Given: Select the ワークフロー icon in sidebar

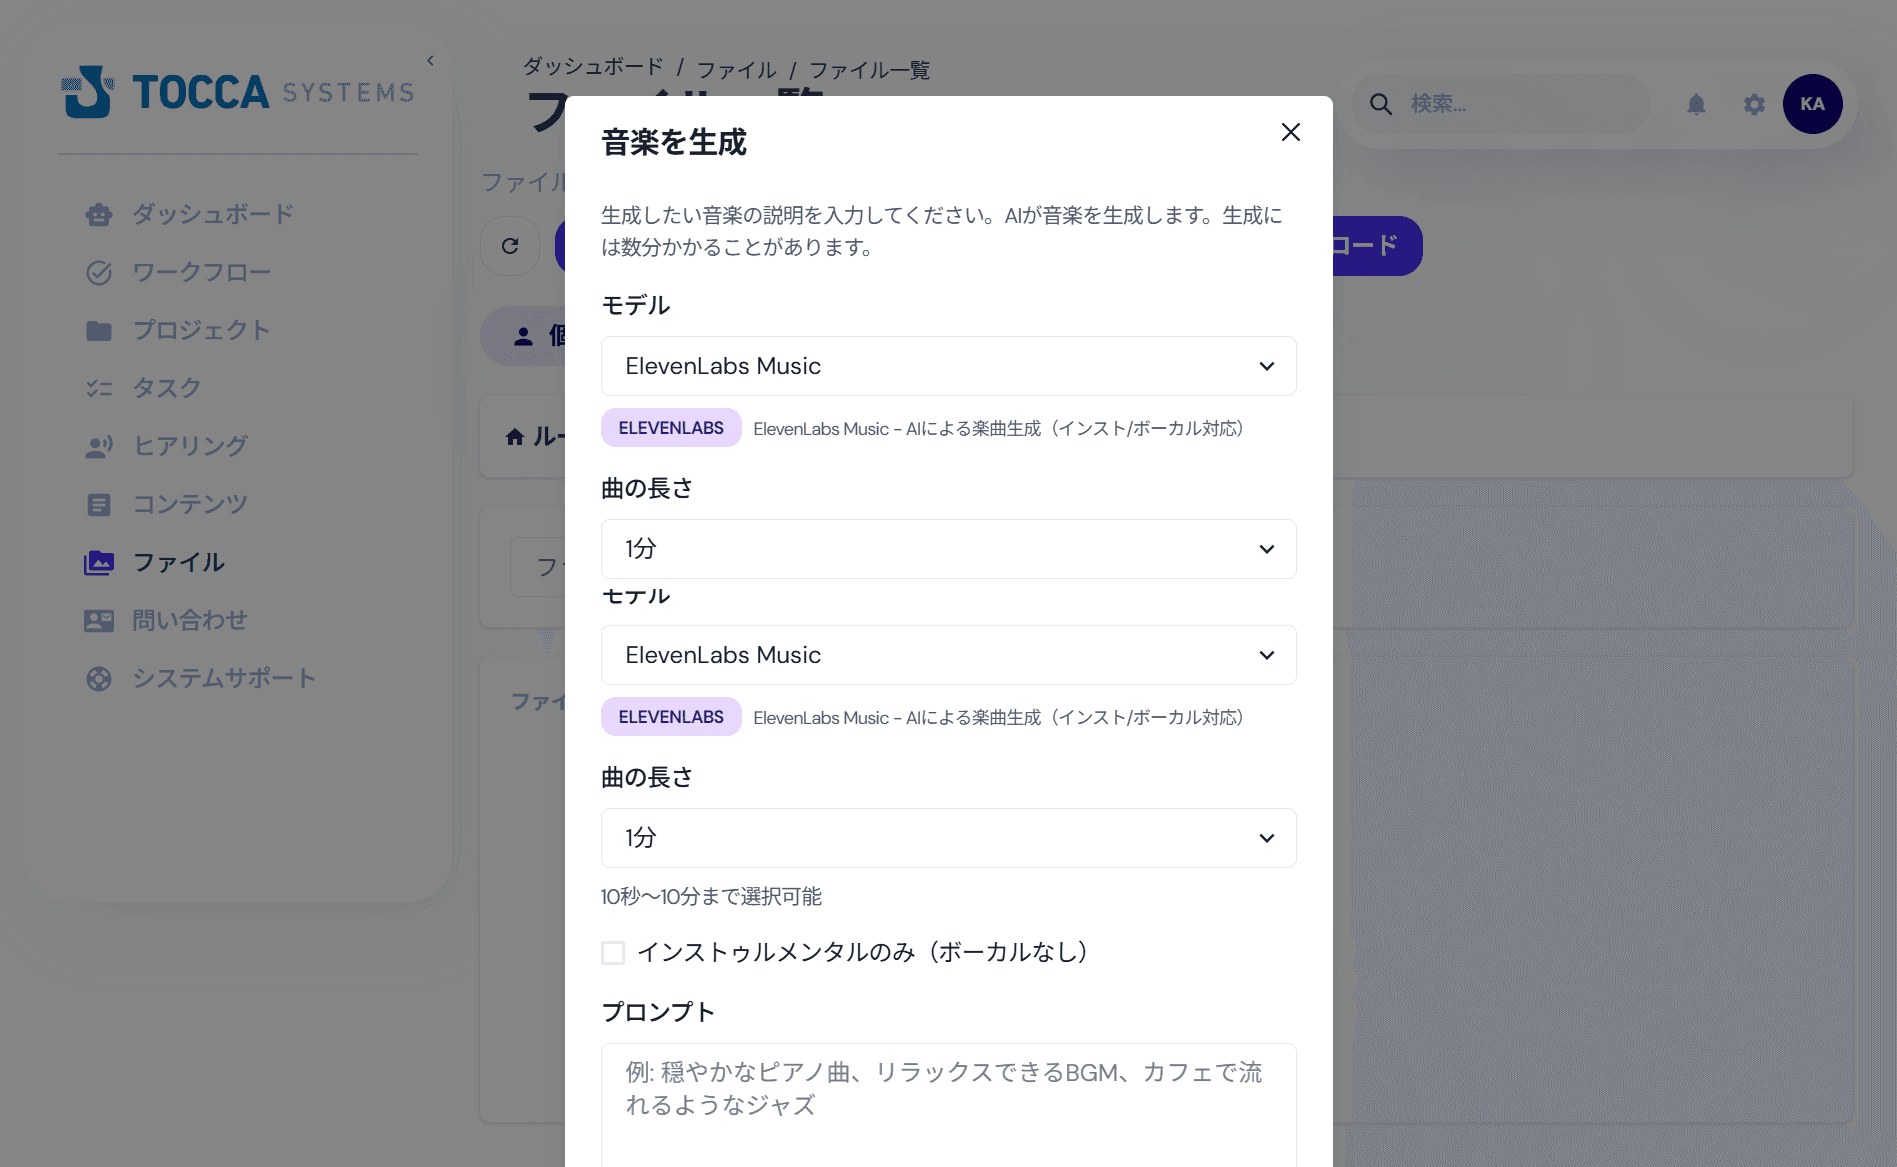Looking at the screenshot, I should [99, 272].
